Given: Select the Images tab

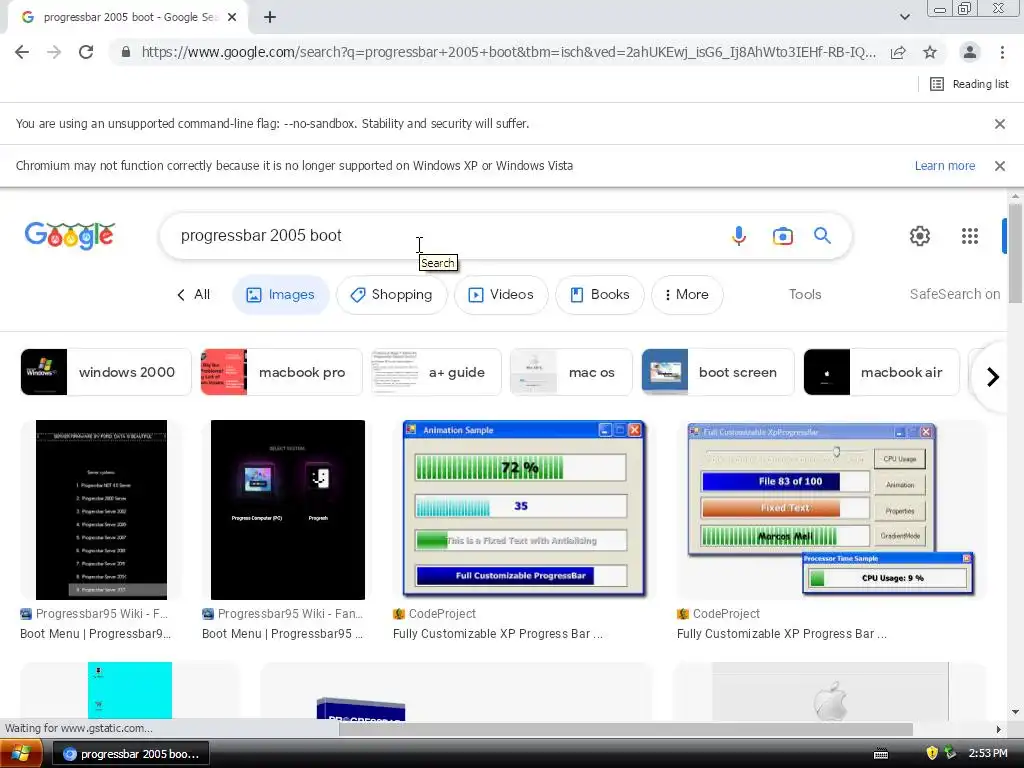Looking at the screenshot, I should 281,295.
